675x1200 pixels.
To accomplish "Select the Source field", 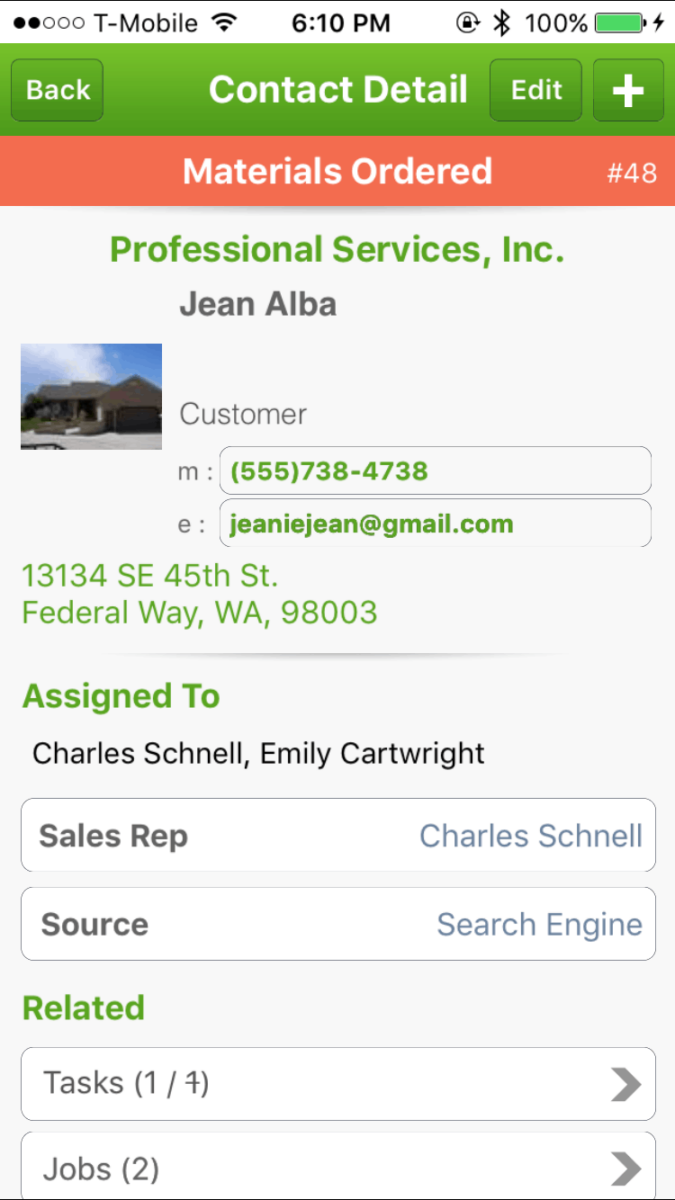I will tap(338, 924).
